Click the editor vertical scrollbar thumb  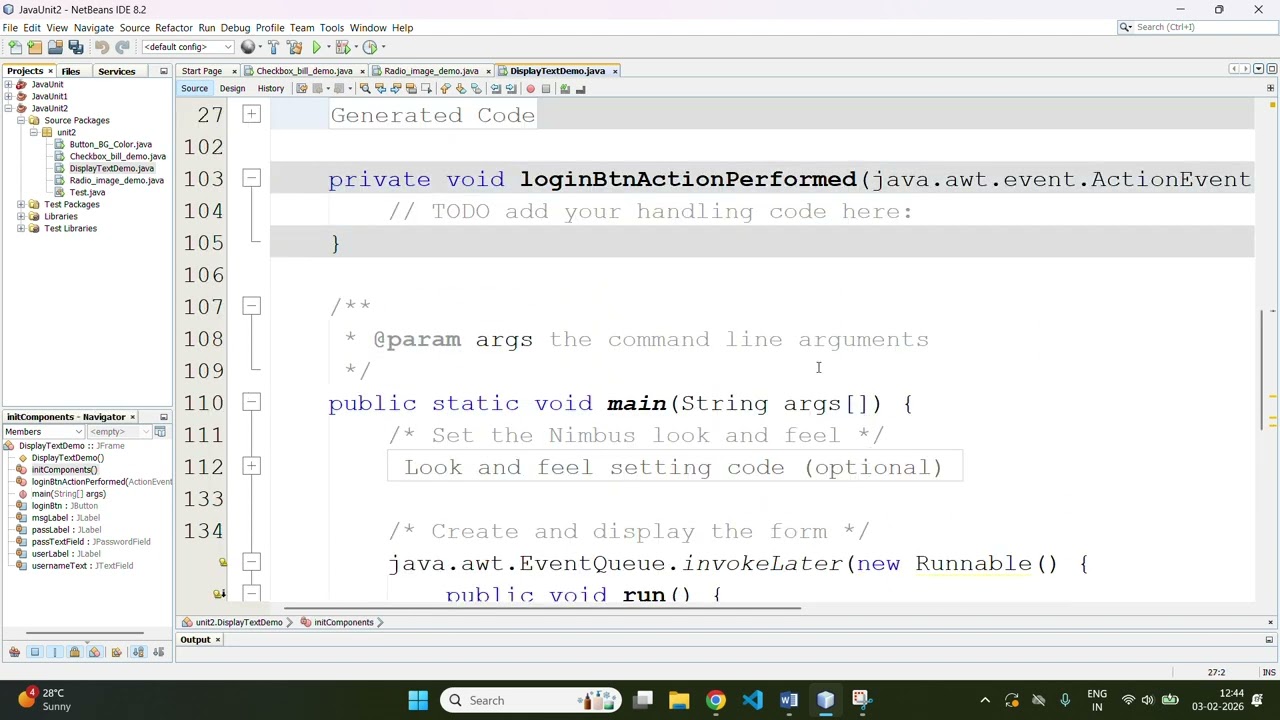pos(1261,370)
